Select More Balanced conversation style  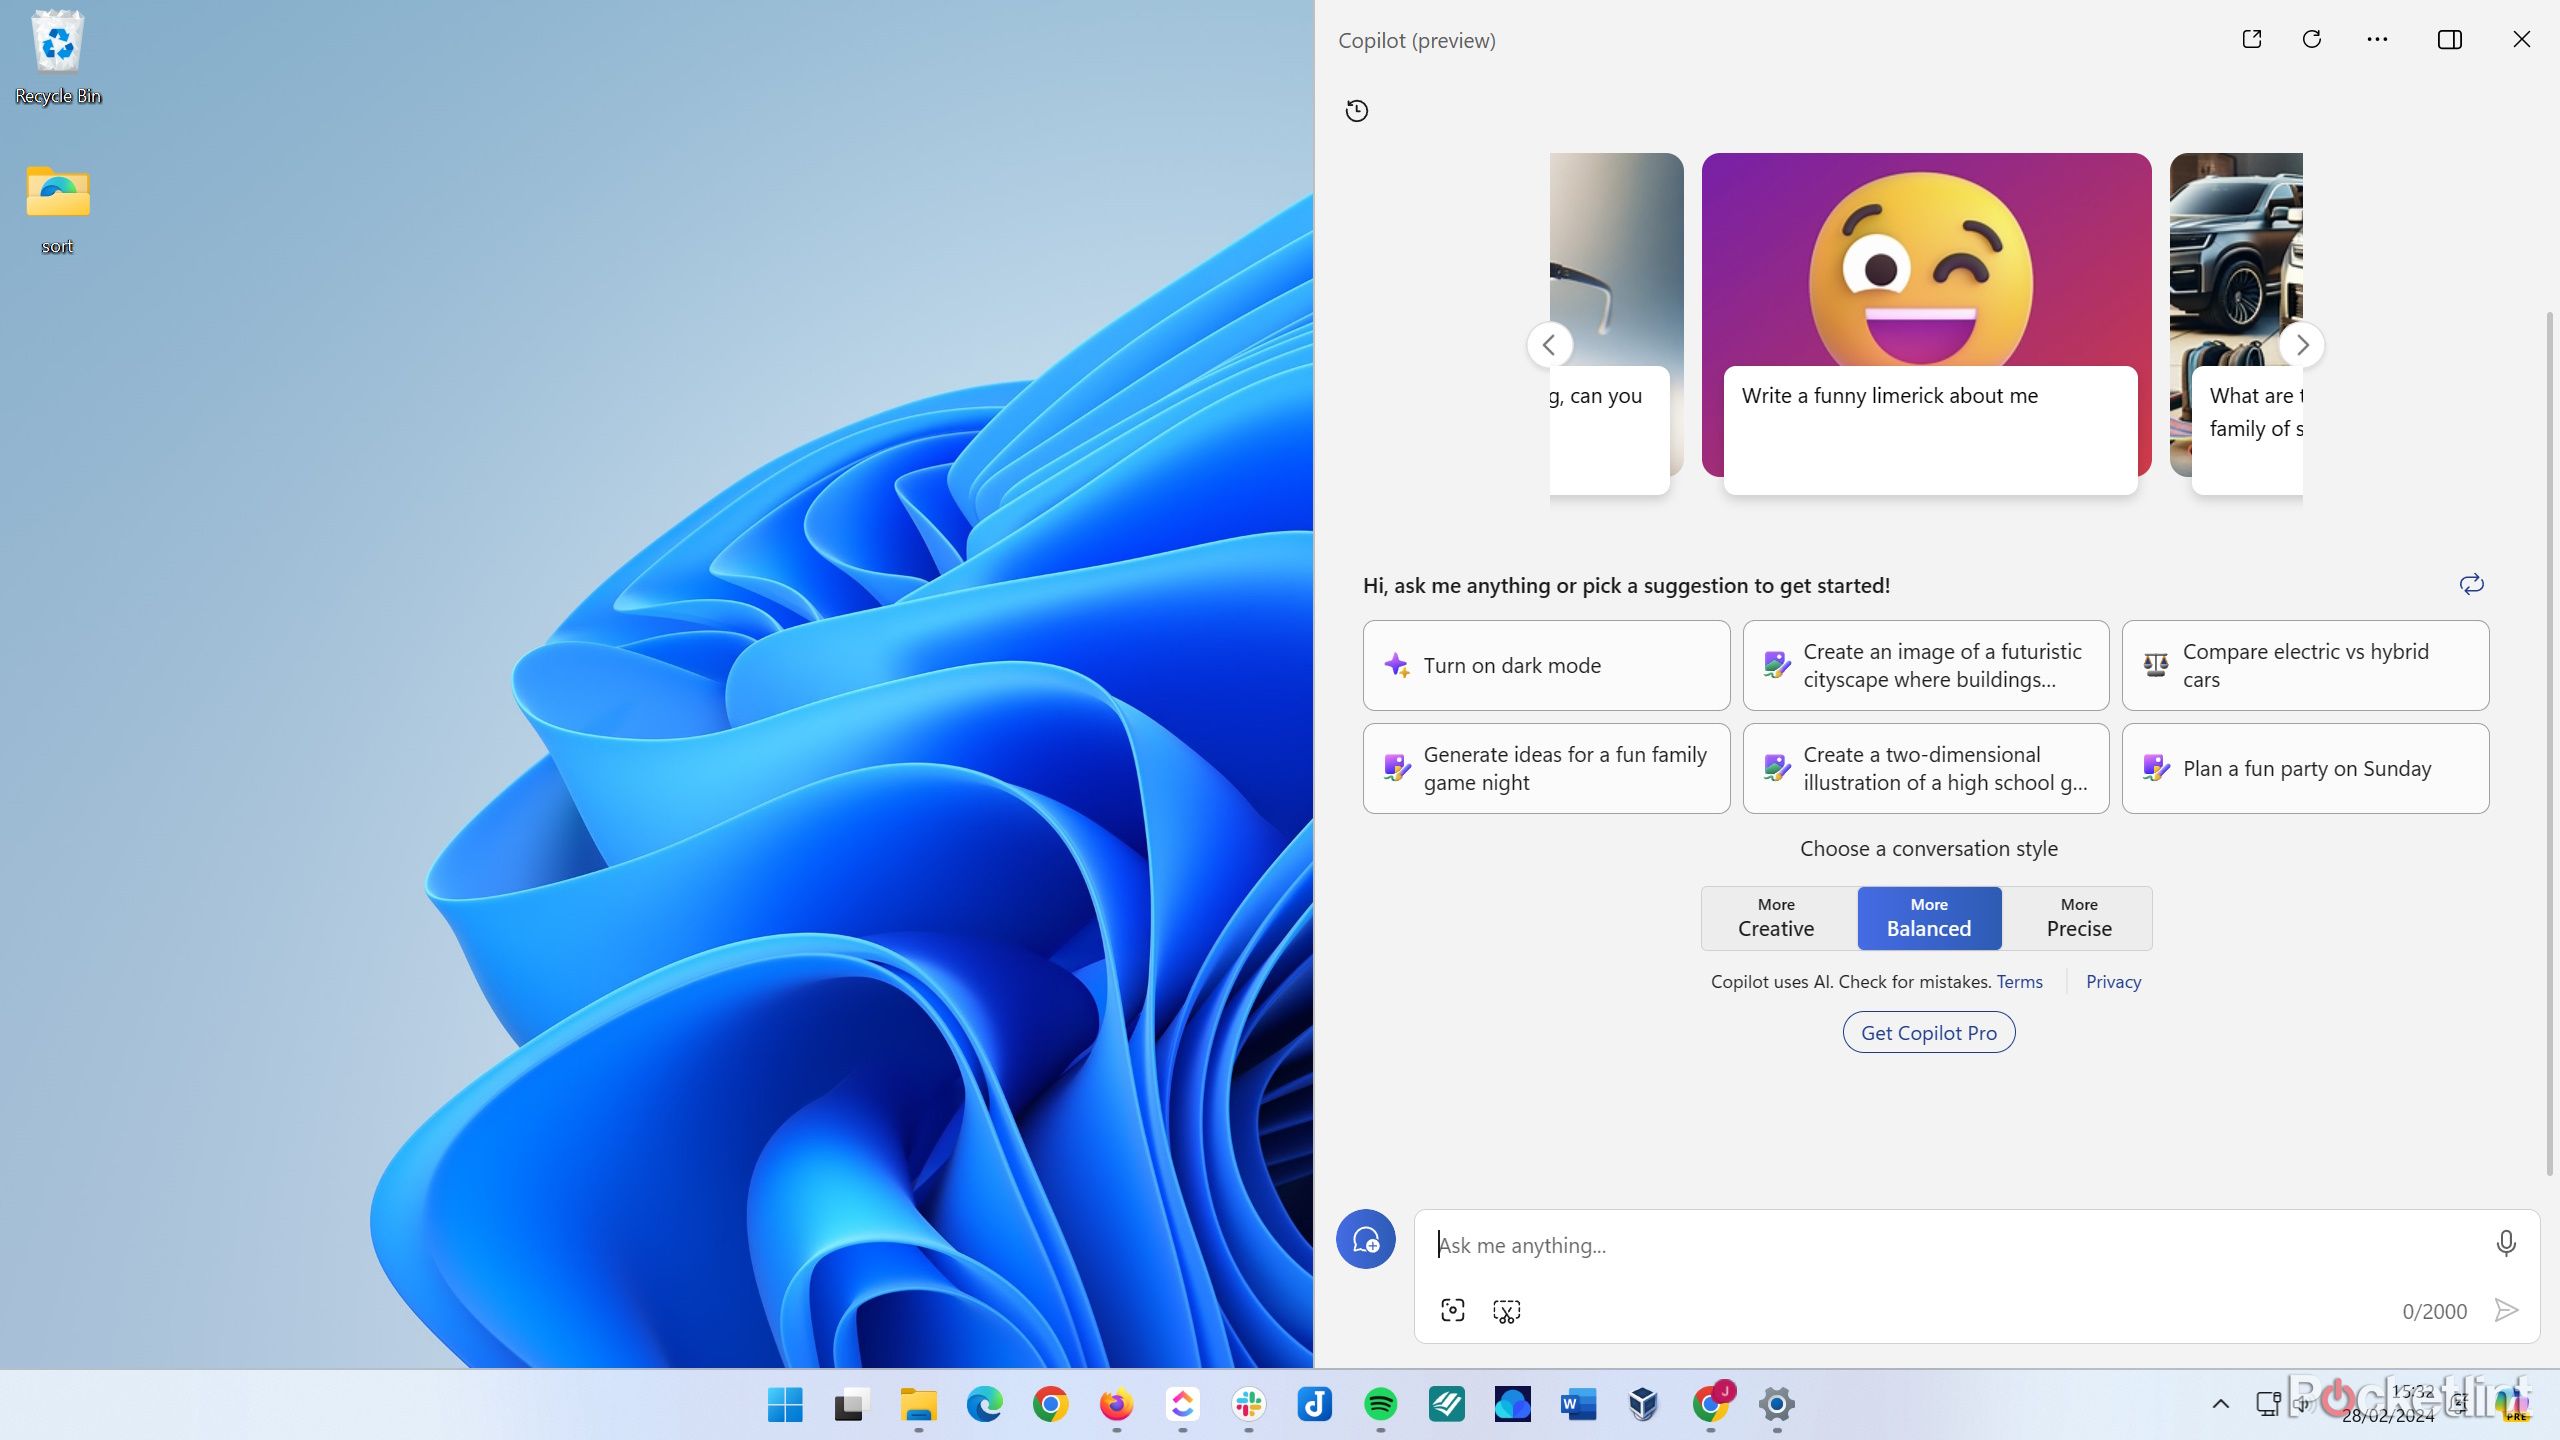pyautogui.click(x=1929, y=918)
